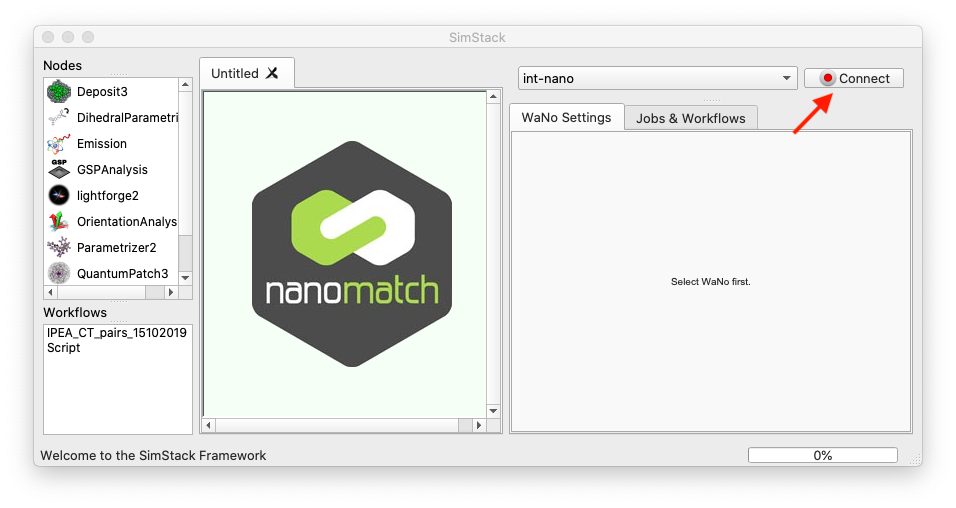This screenshot has height=508, width=956.
Task: Click the window close traffic-light button
Action: [x=48, y=37]
